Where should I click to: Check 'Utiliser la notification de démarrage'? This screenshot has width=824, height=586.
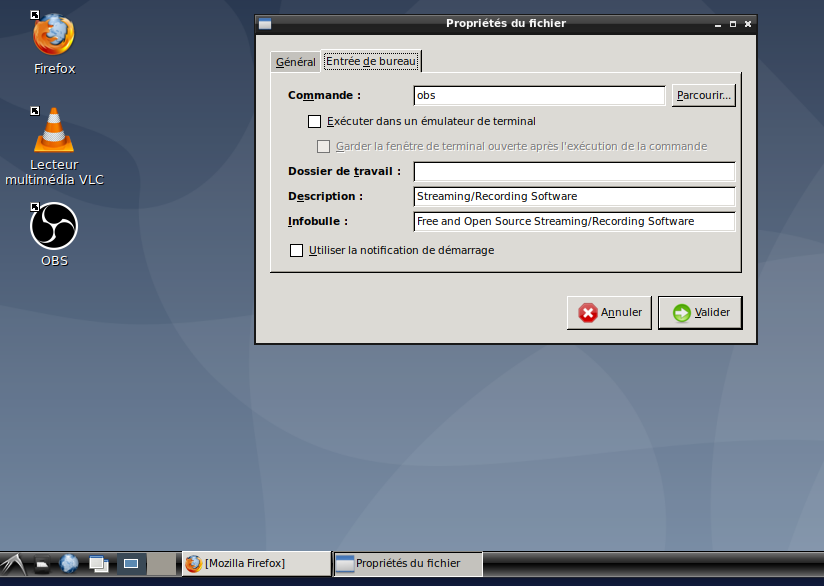pyautogui.click(x=297, y=251)
